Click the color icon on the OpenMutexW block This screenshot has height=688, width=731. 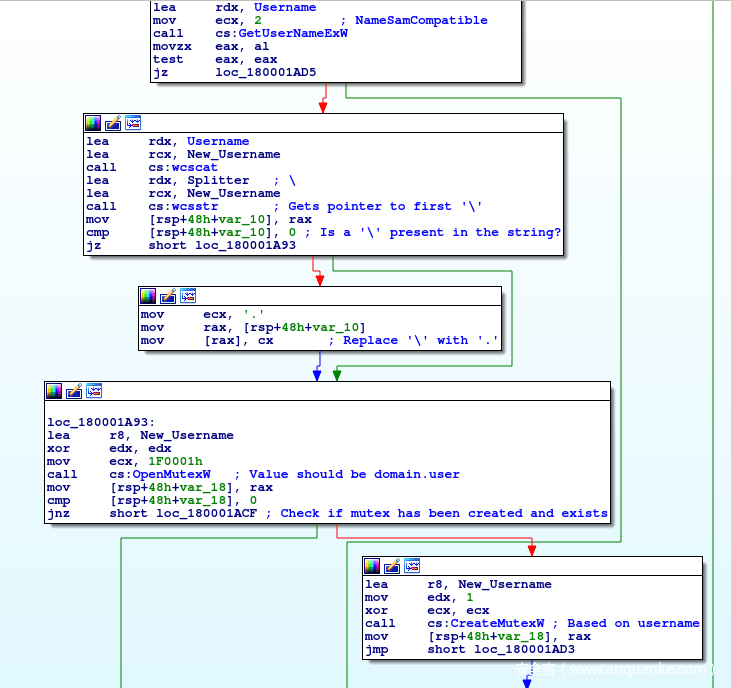pos(54,390)
